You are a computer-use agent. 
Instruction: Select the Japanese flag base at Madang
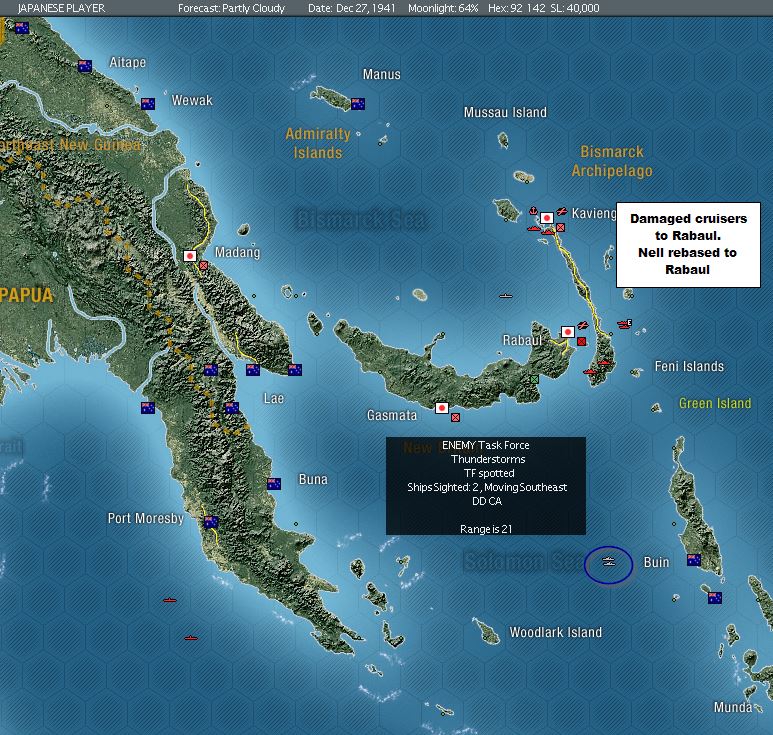[x=190, y=256]
